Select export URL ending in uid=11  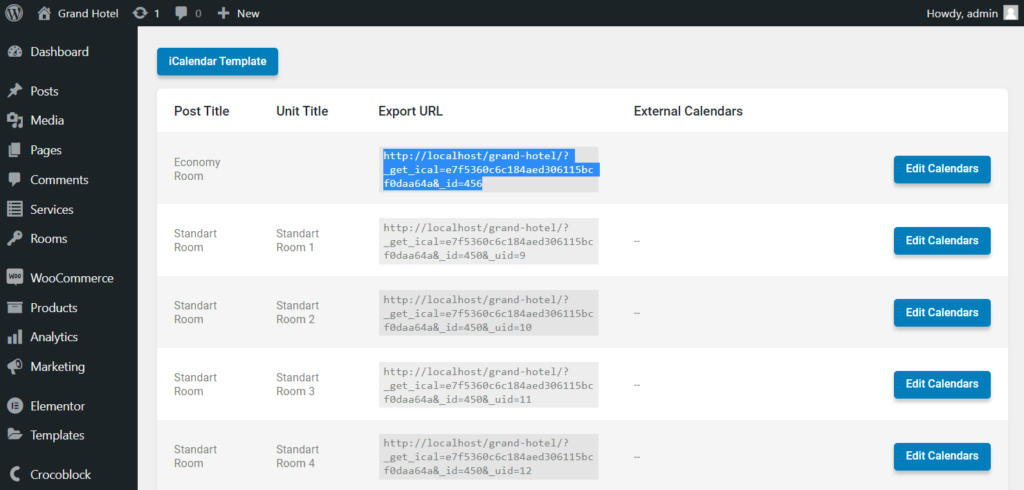[x=488, y=385]
